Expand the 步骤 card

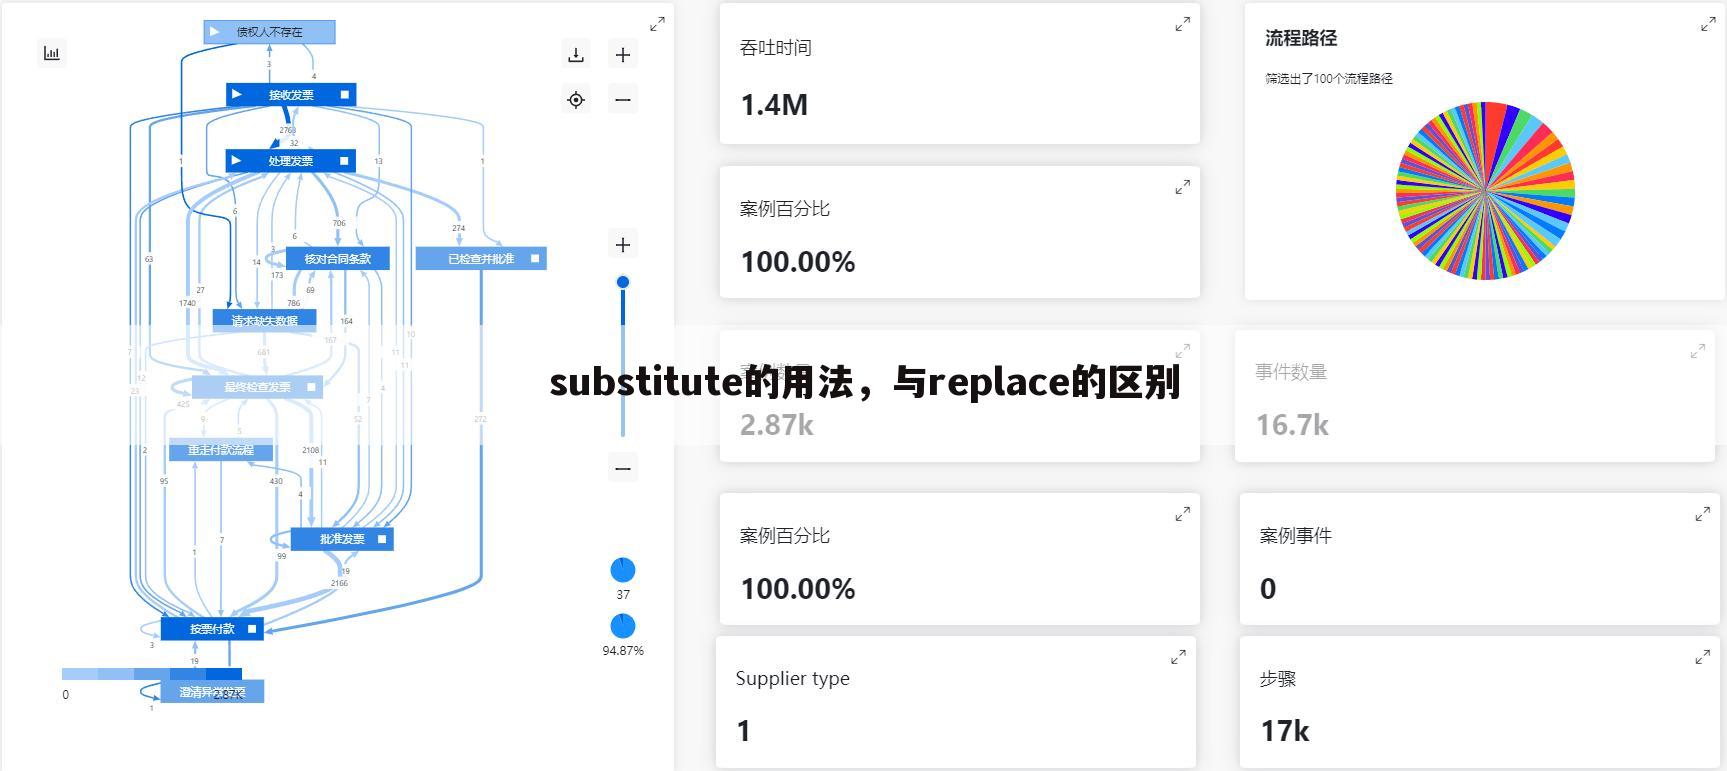[x=1702, y=657]
